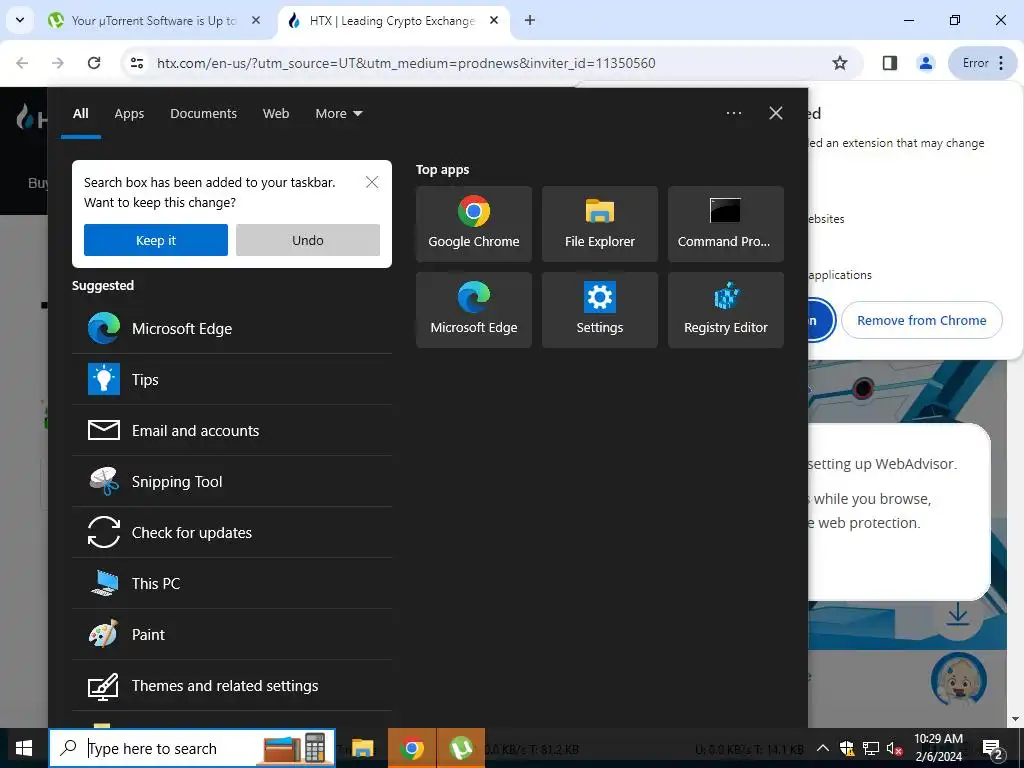Click the Keep it button
The height and width of the screenshot is (768, 1024).
(155, 240)
